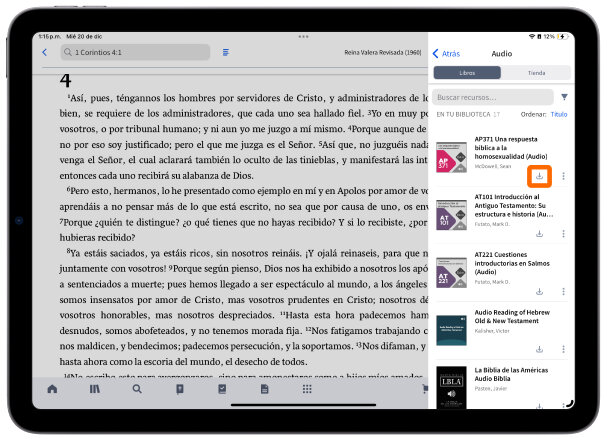The height and width of the screenshot is (442, 607).
Task: Select 'La Biblia de las Américas Audio Biblia'
Action: tap(511, 374)
